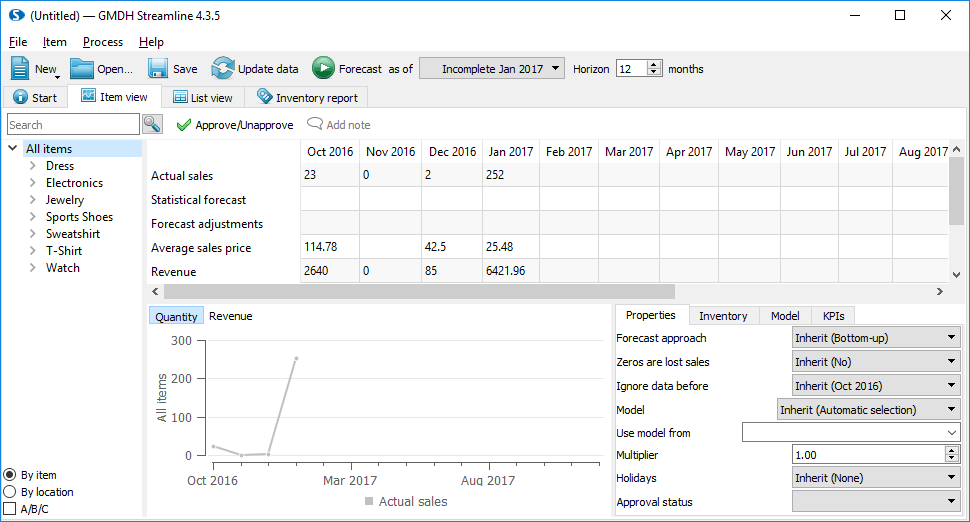Click the Update data refresh icon

tap(222, 69)
